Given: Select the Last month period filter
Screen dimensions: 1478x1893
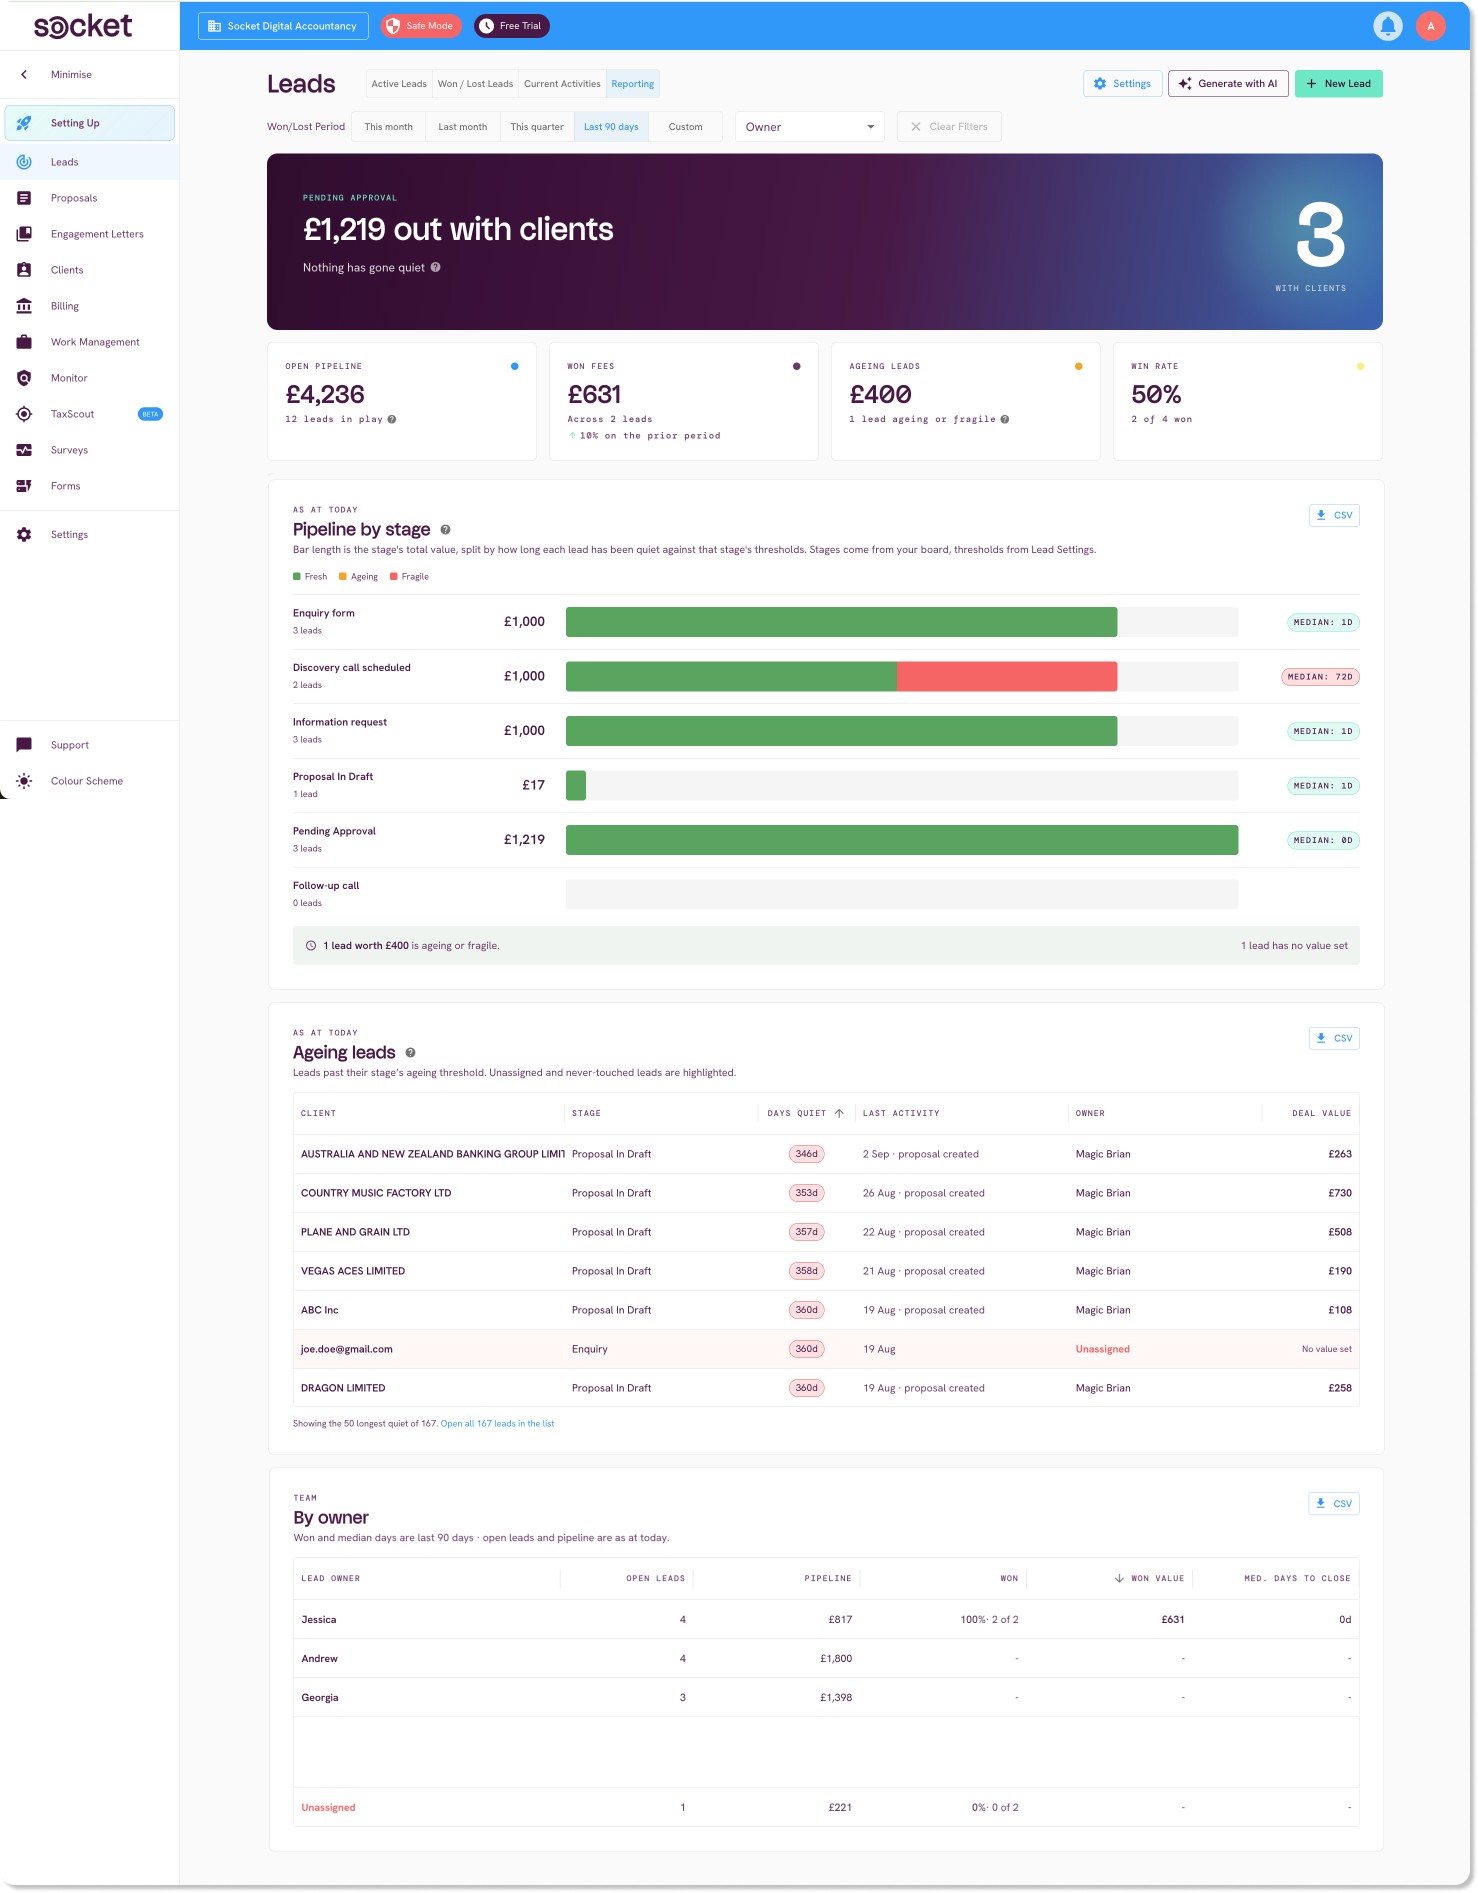Looking at the screenshot, I should [462, 127].
